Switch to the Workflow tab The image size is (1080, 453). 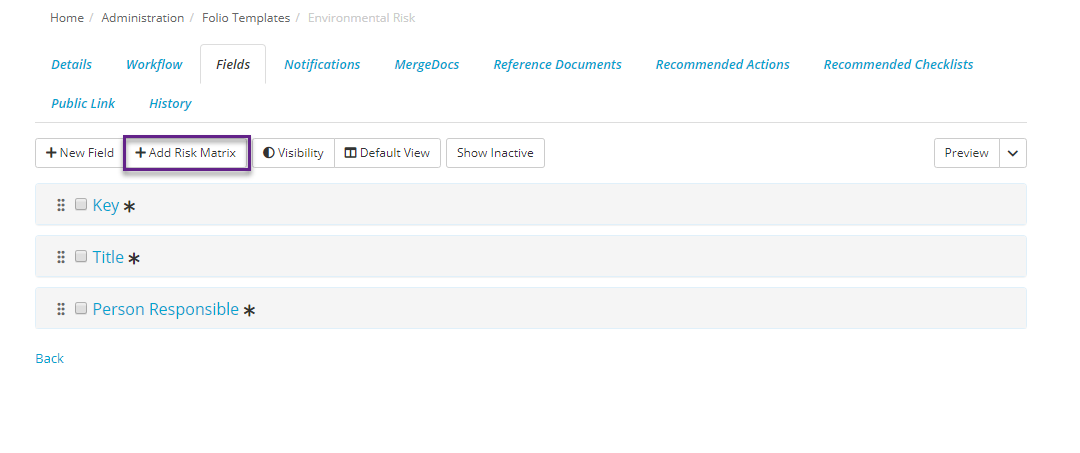click(154, 64)
